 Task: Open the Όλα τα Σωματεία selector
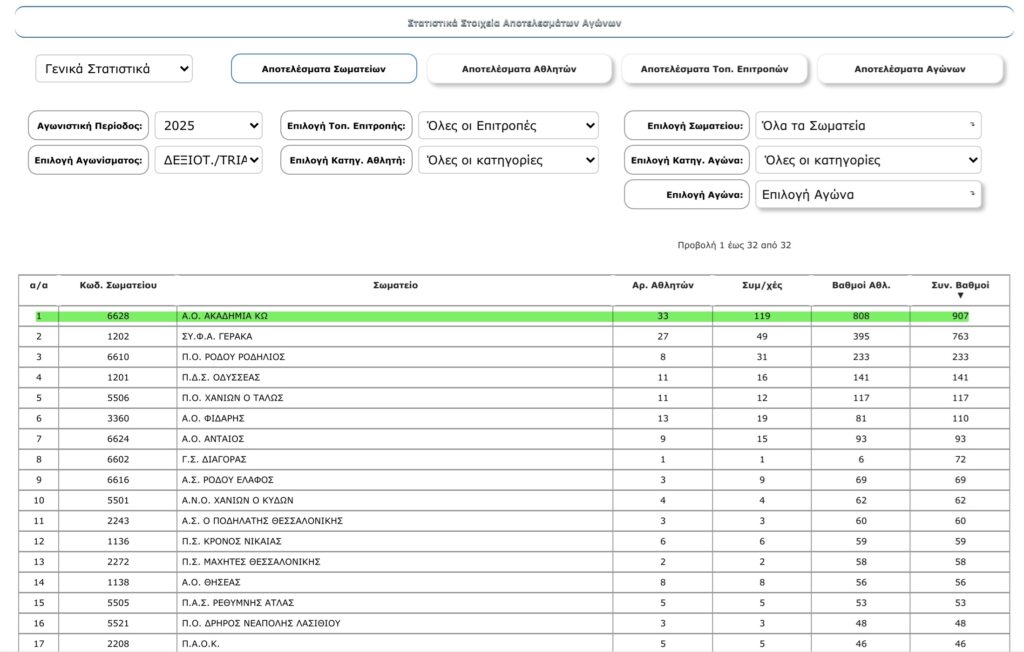(868, 126)
